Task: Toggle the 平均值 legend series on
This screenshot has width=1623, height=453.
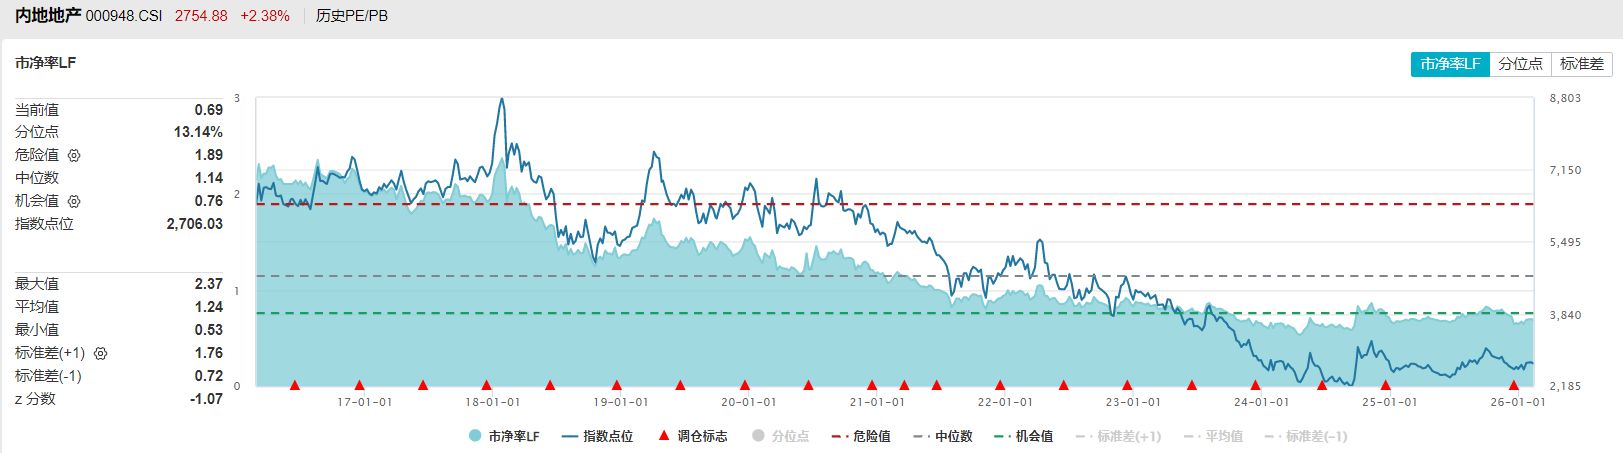Action: (x=1213, y=436)
